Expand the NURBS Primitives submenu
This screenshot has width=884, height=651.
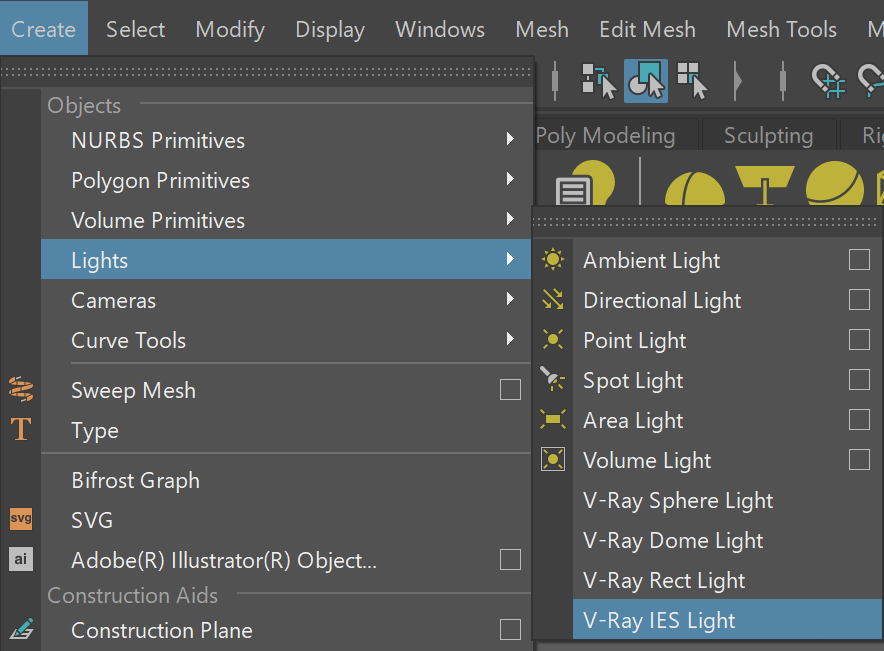510,139
